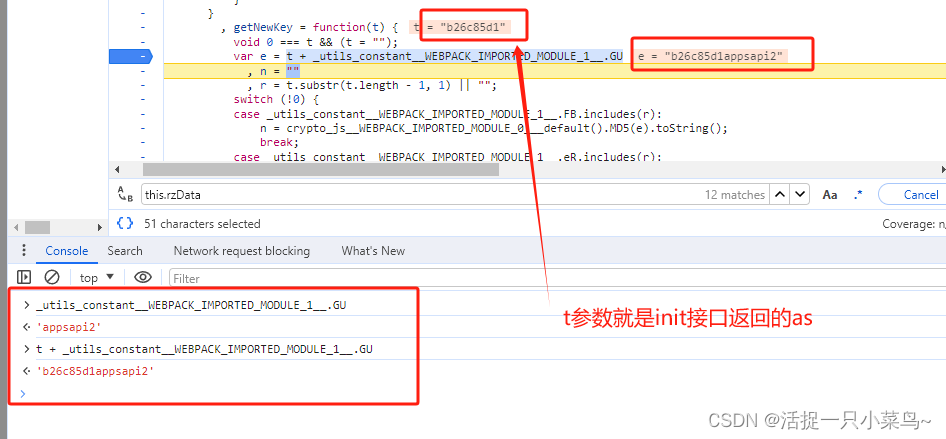Click the pretty-print curly braces icon
This screenshot has width=946, height=439.
[x=125, y=224]
